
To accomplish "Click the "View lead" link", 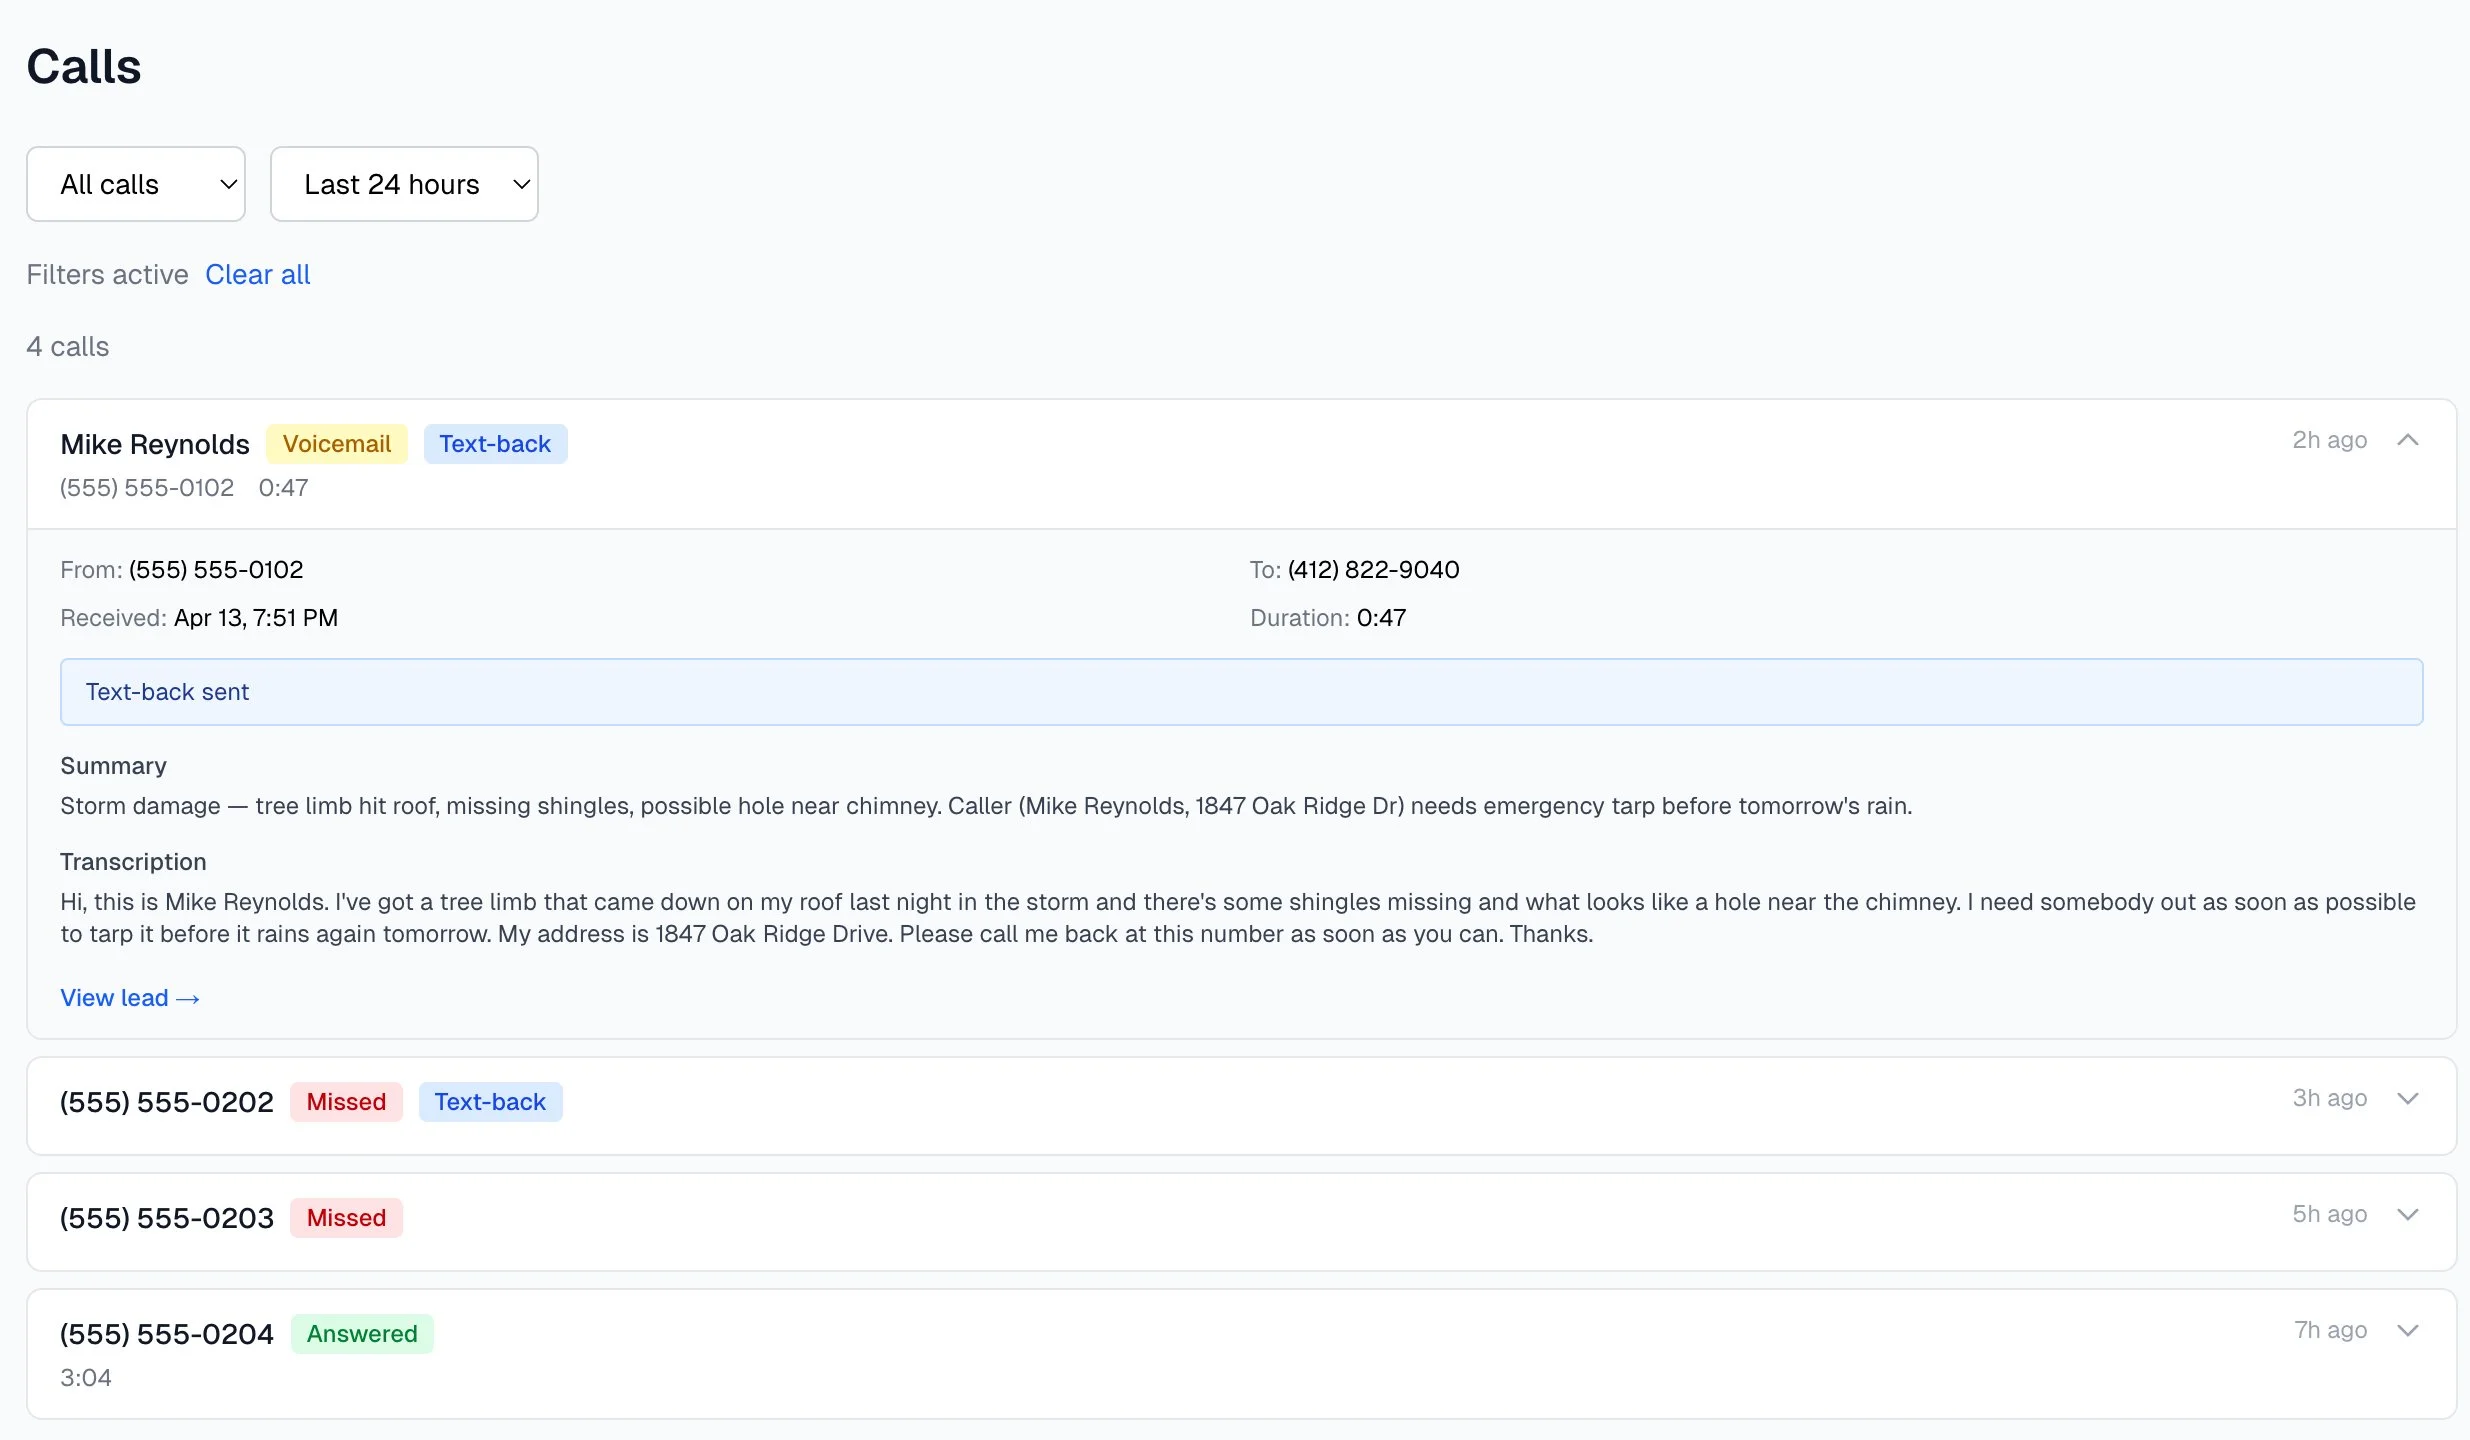I will point(128,997).
